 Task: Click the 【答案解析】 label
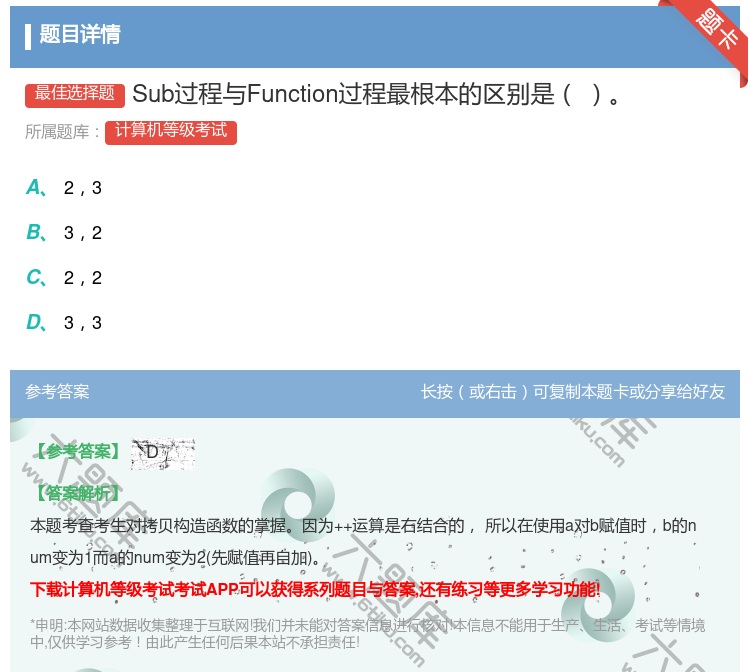coord(77,493)
